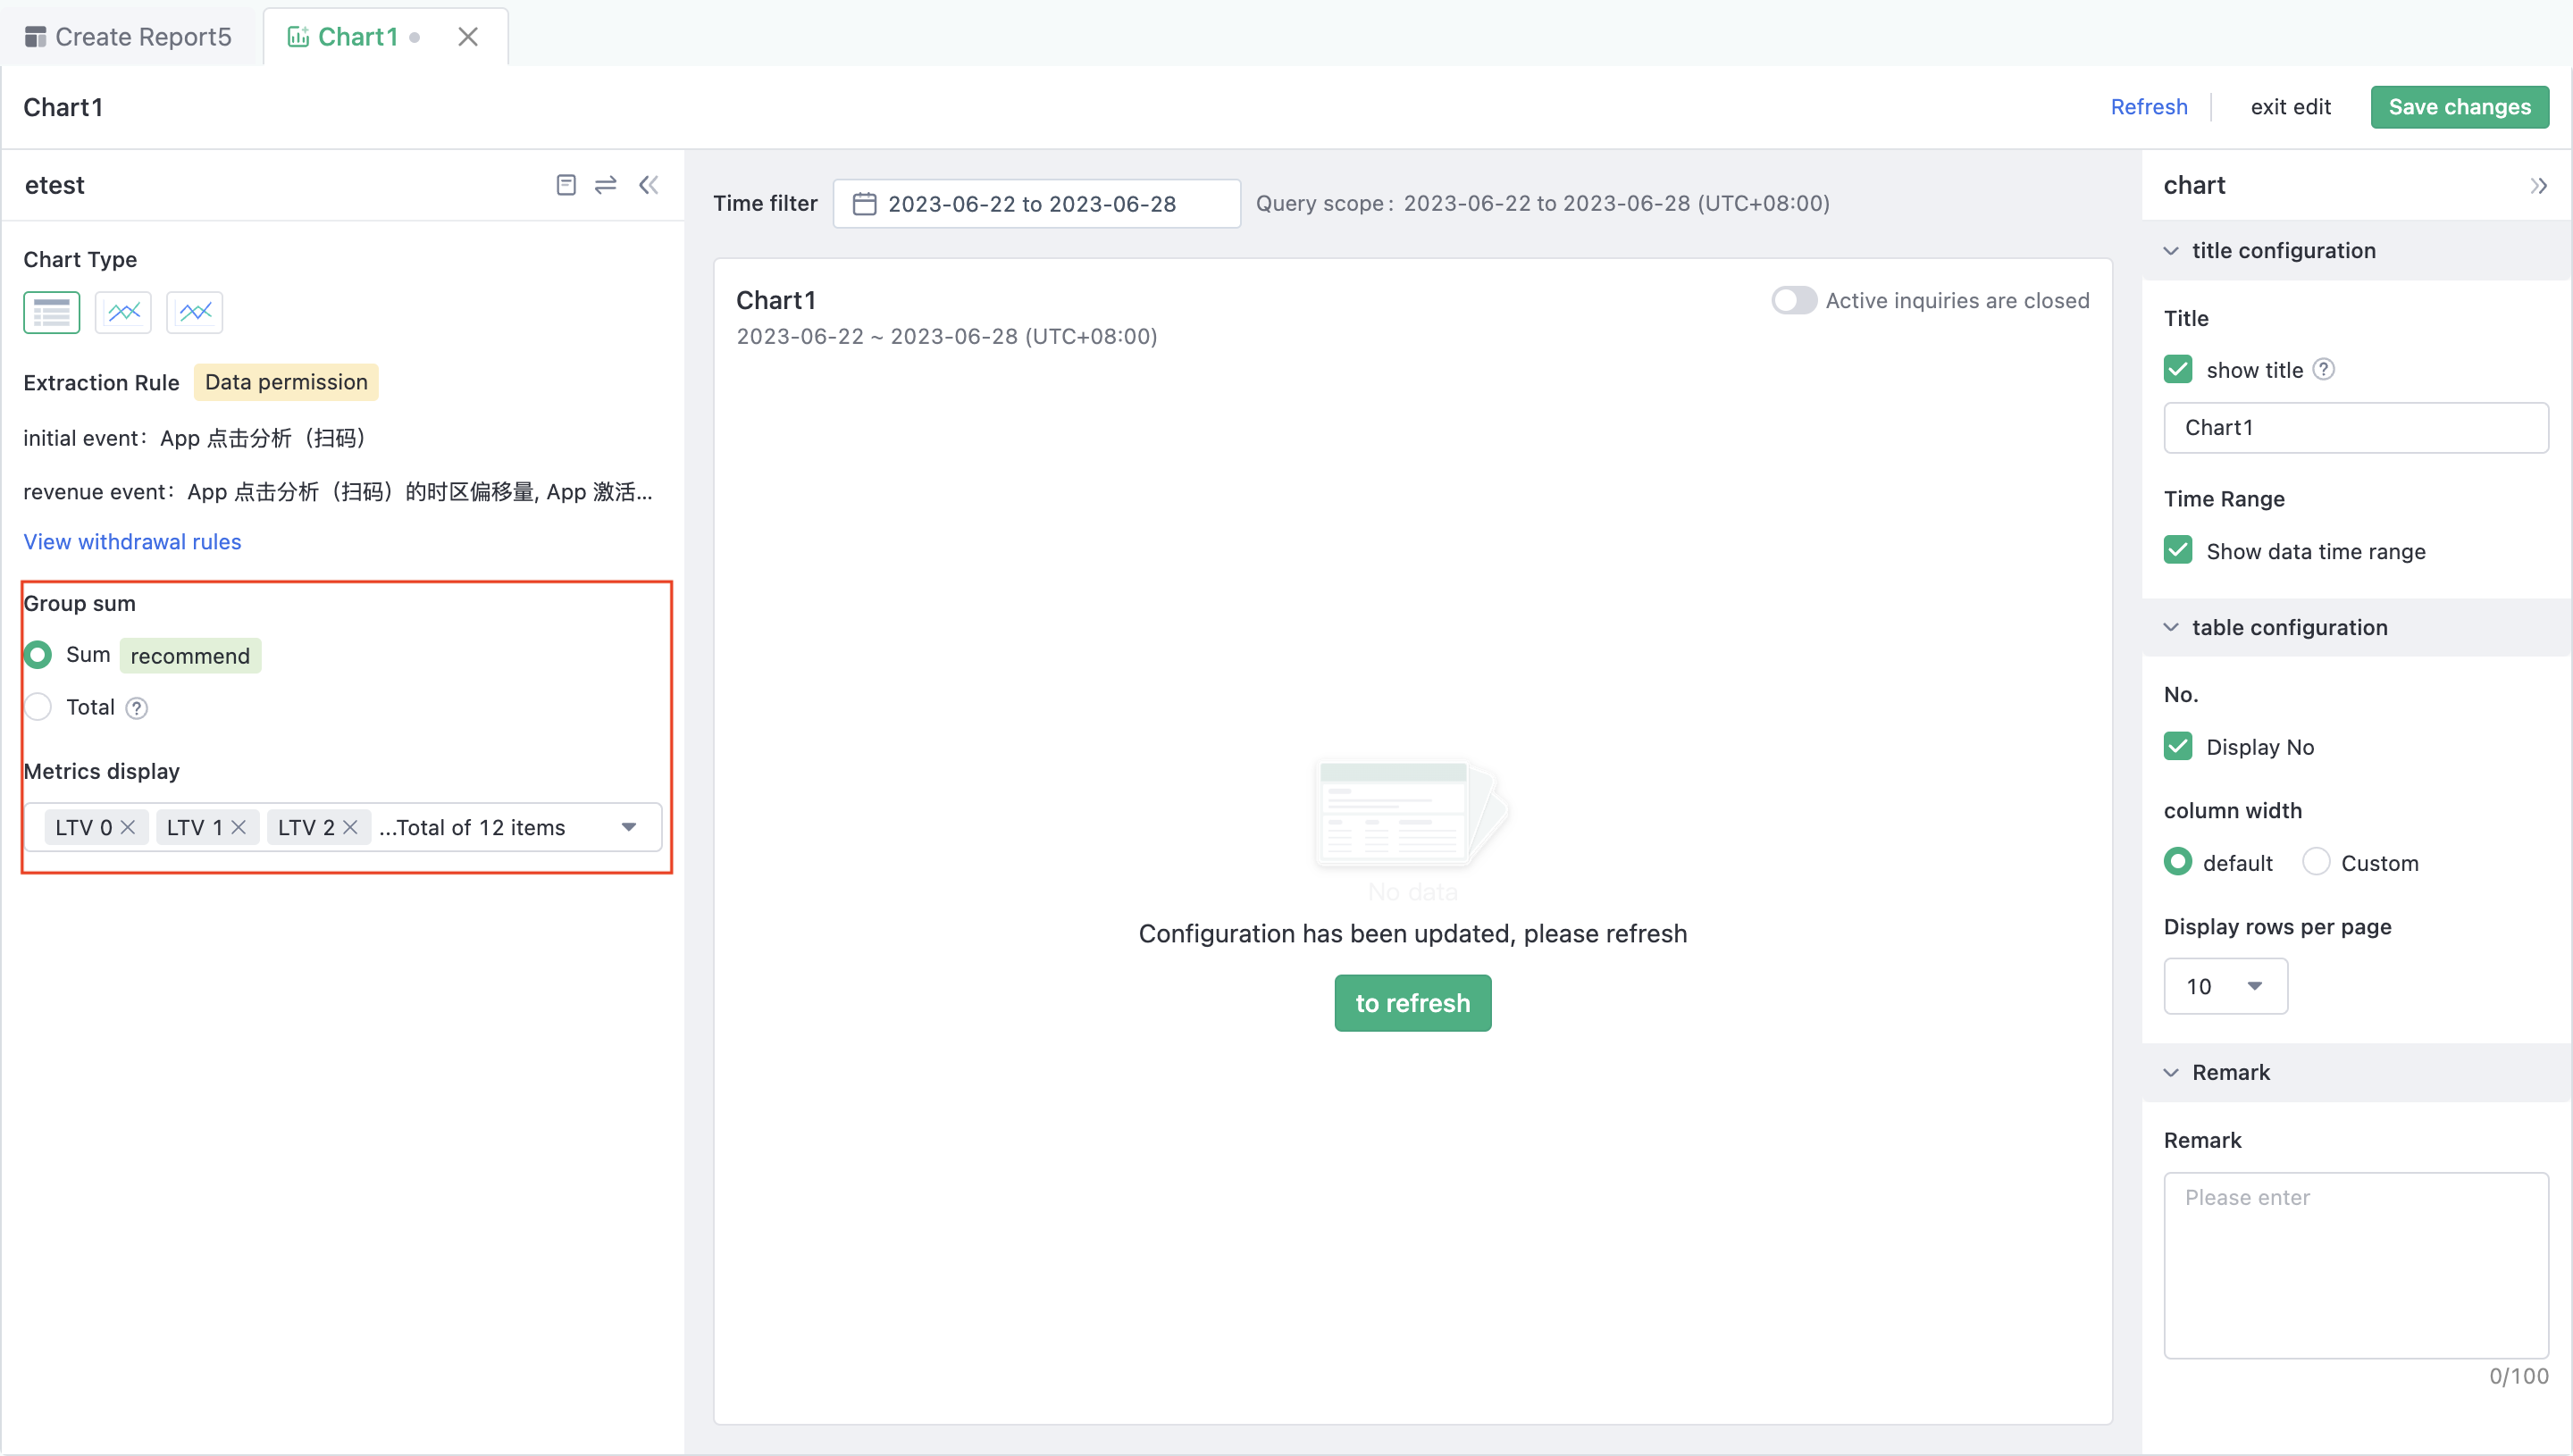The width and height of the screenshot is (2573, 1456).
Task: Uncheck the Show data time range checkbox
Action: tap(2178, 550)
